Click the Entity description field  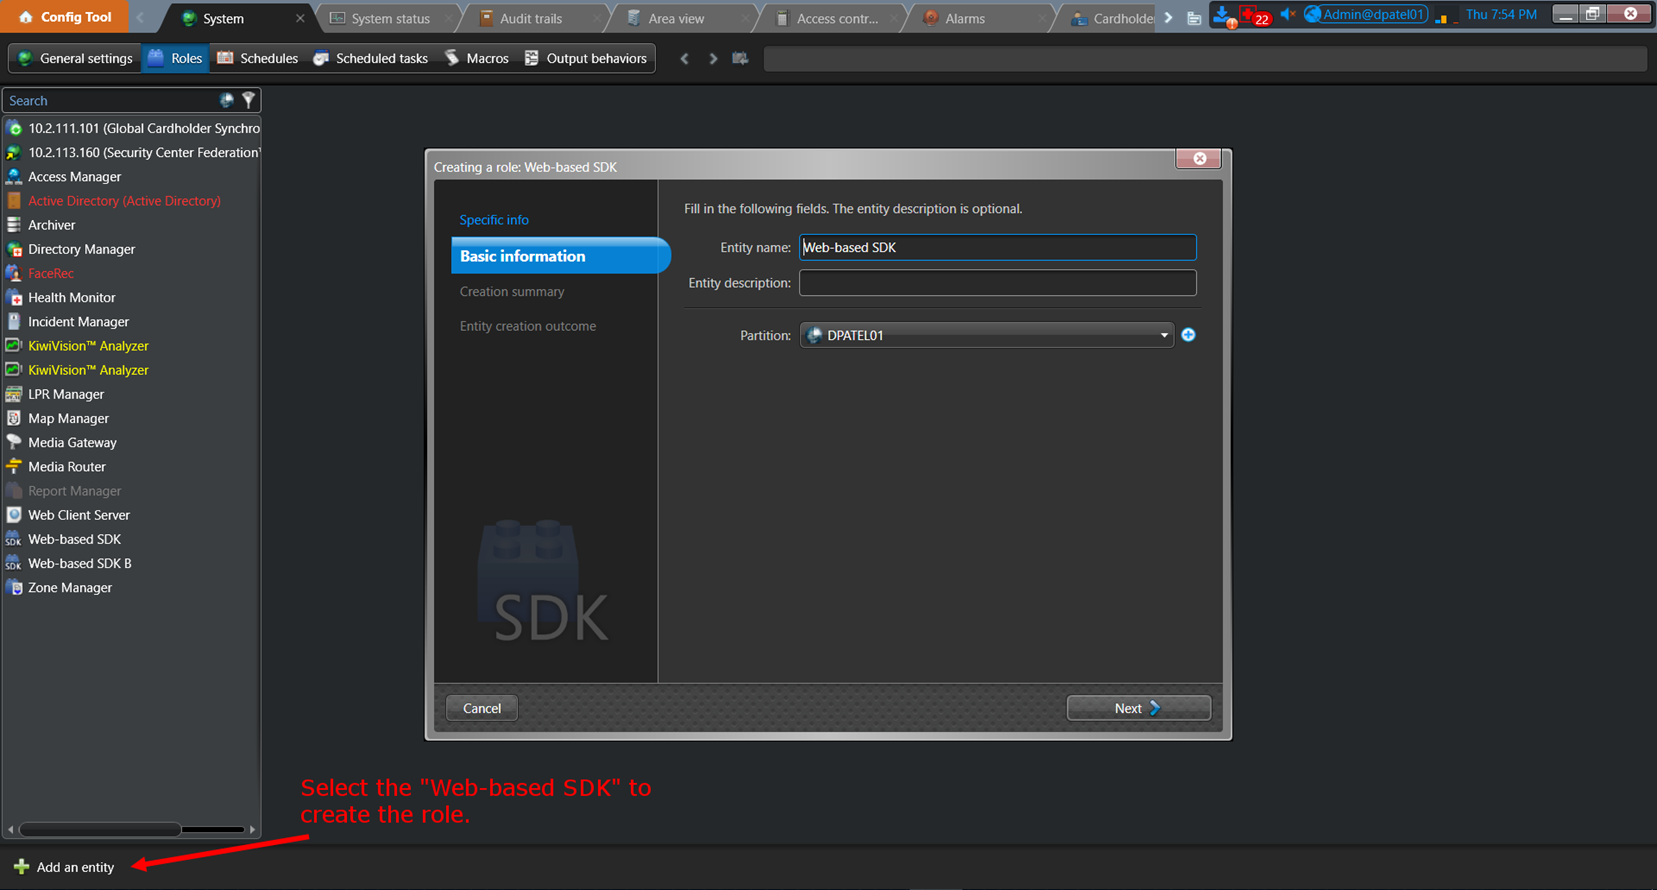(x=998, y=283)
